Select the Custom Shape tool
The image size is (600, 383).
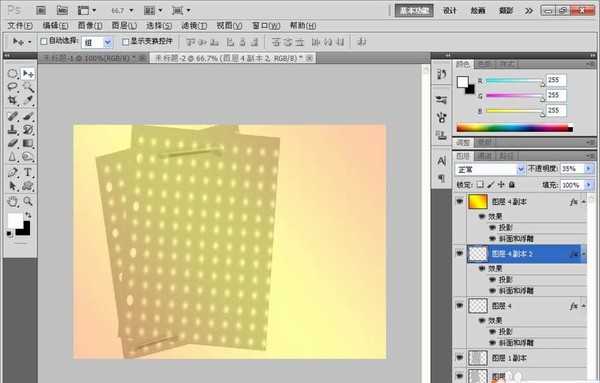pos(28,186)
